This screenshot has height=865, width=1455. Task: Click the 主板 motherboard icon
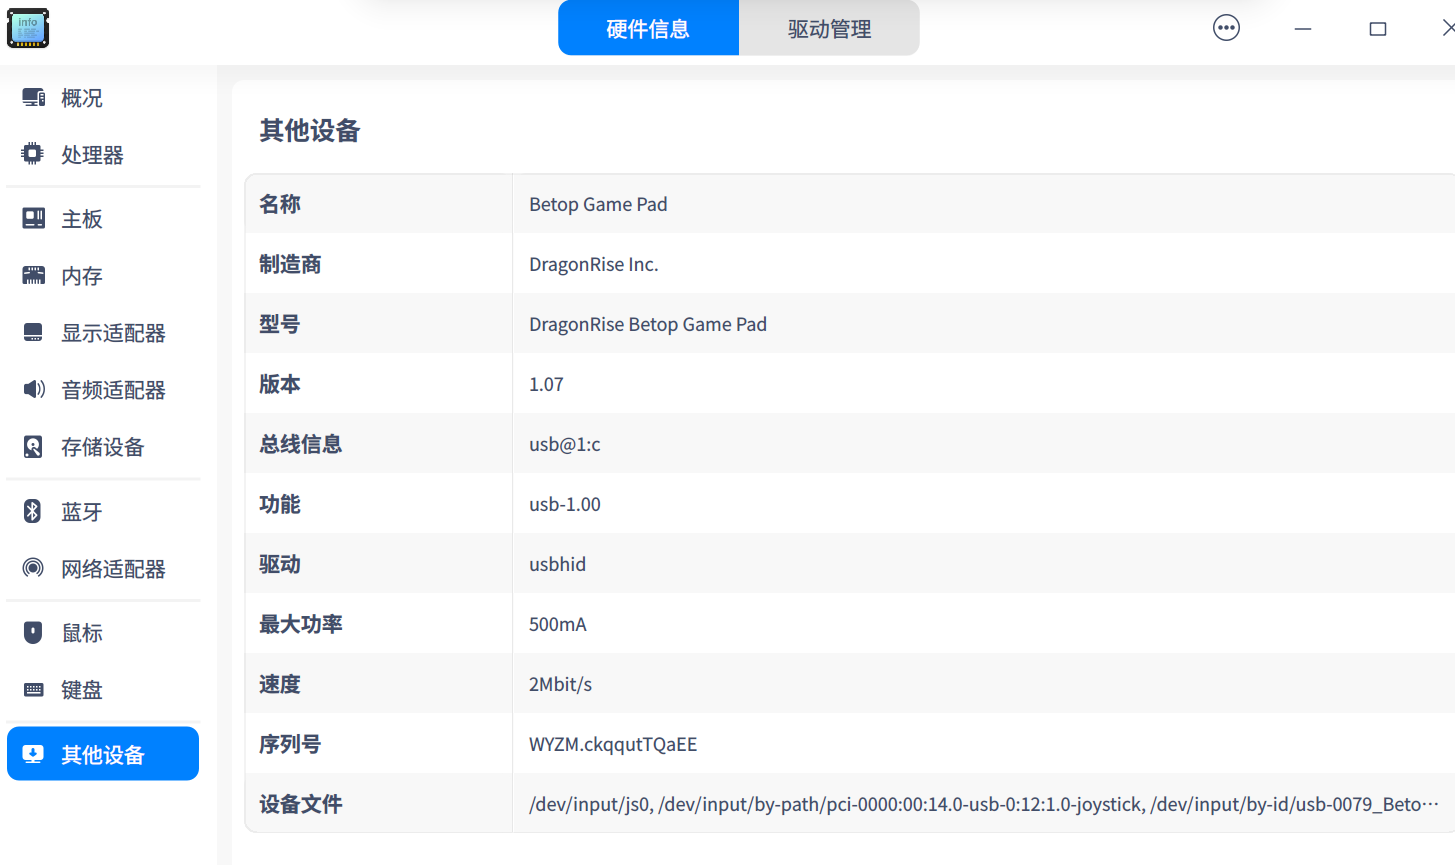click(x=34, y=218)
